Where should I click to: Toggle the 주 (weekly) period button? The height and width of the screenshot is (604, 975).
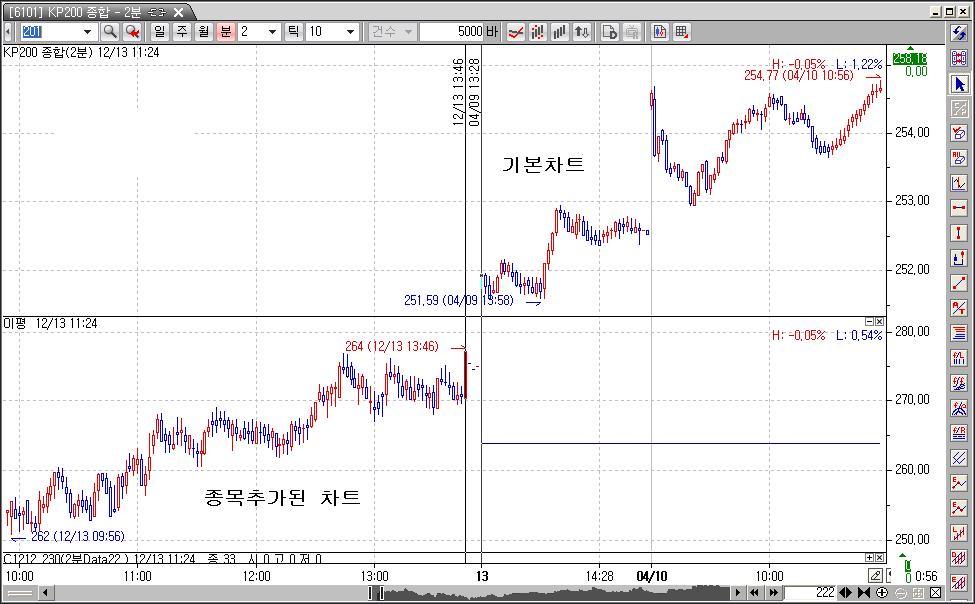coord(181,32)
